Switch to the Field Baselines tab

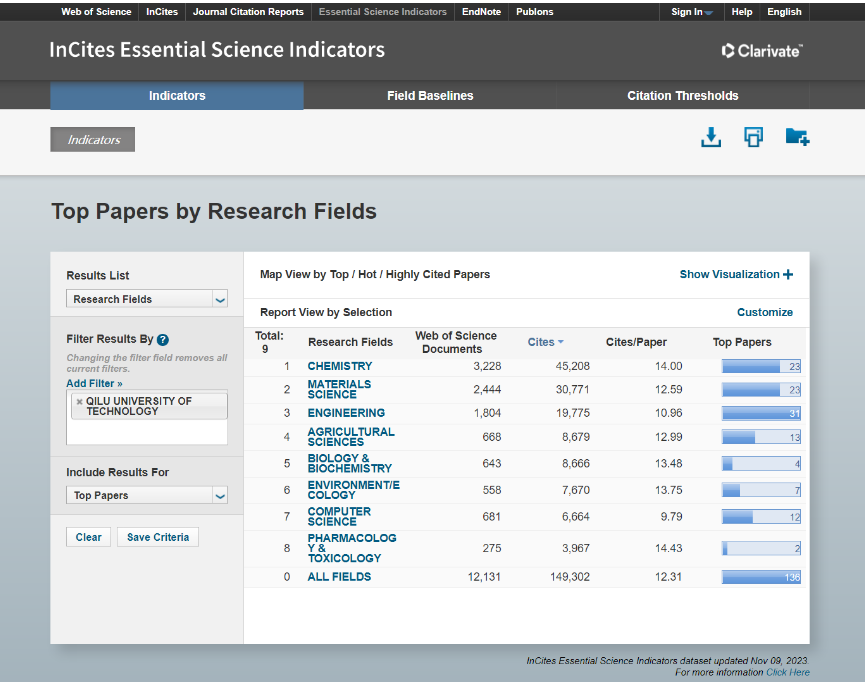click(x=430, y=96)
